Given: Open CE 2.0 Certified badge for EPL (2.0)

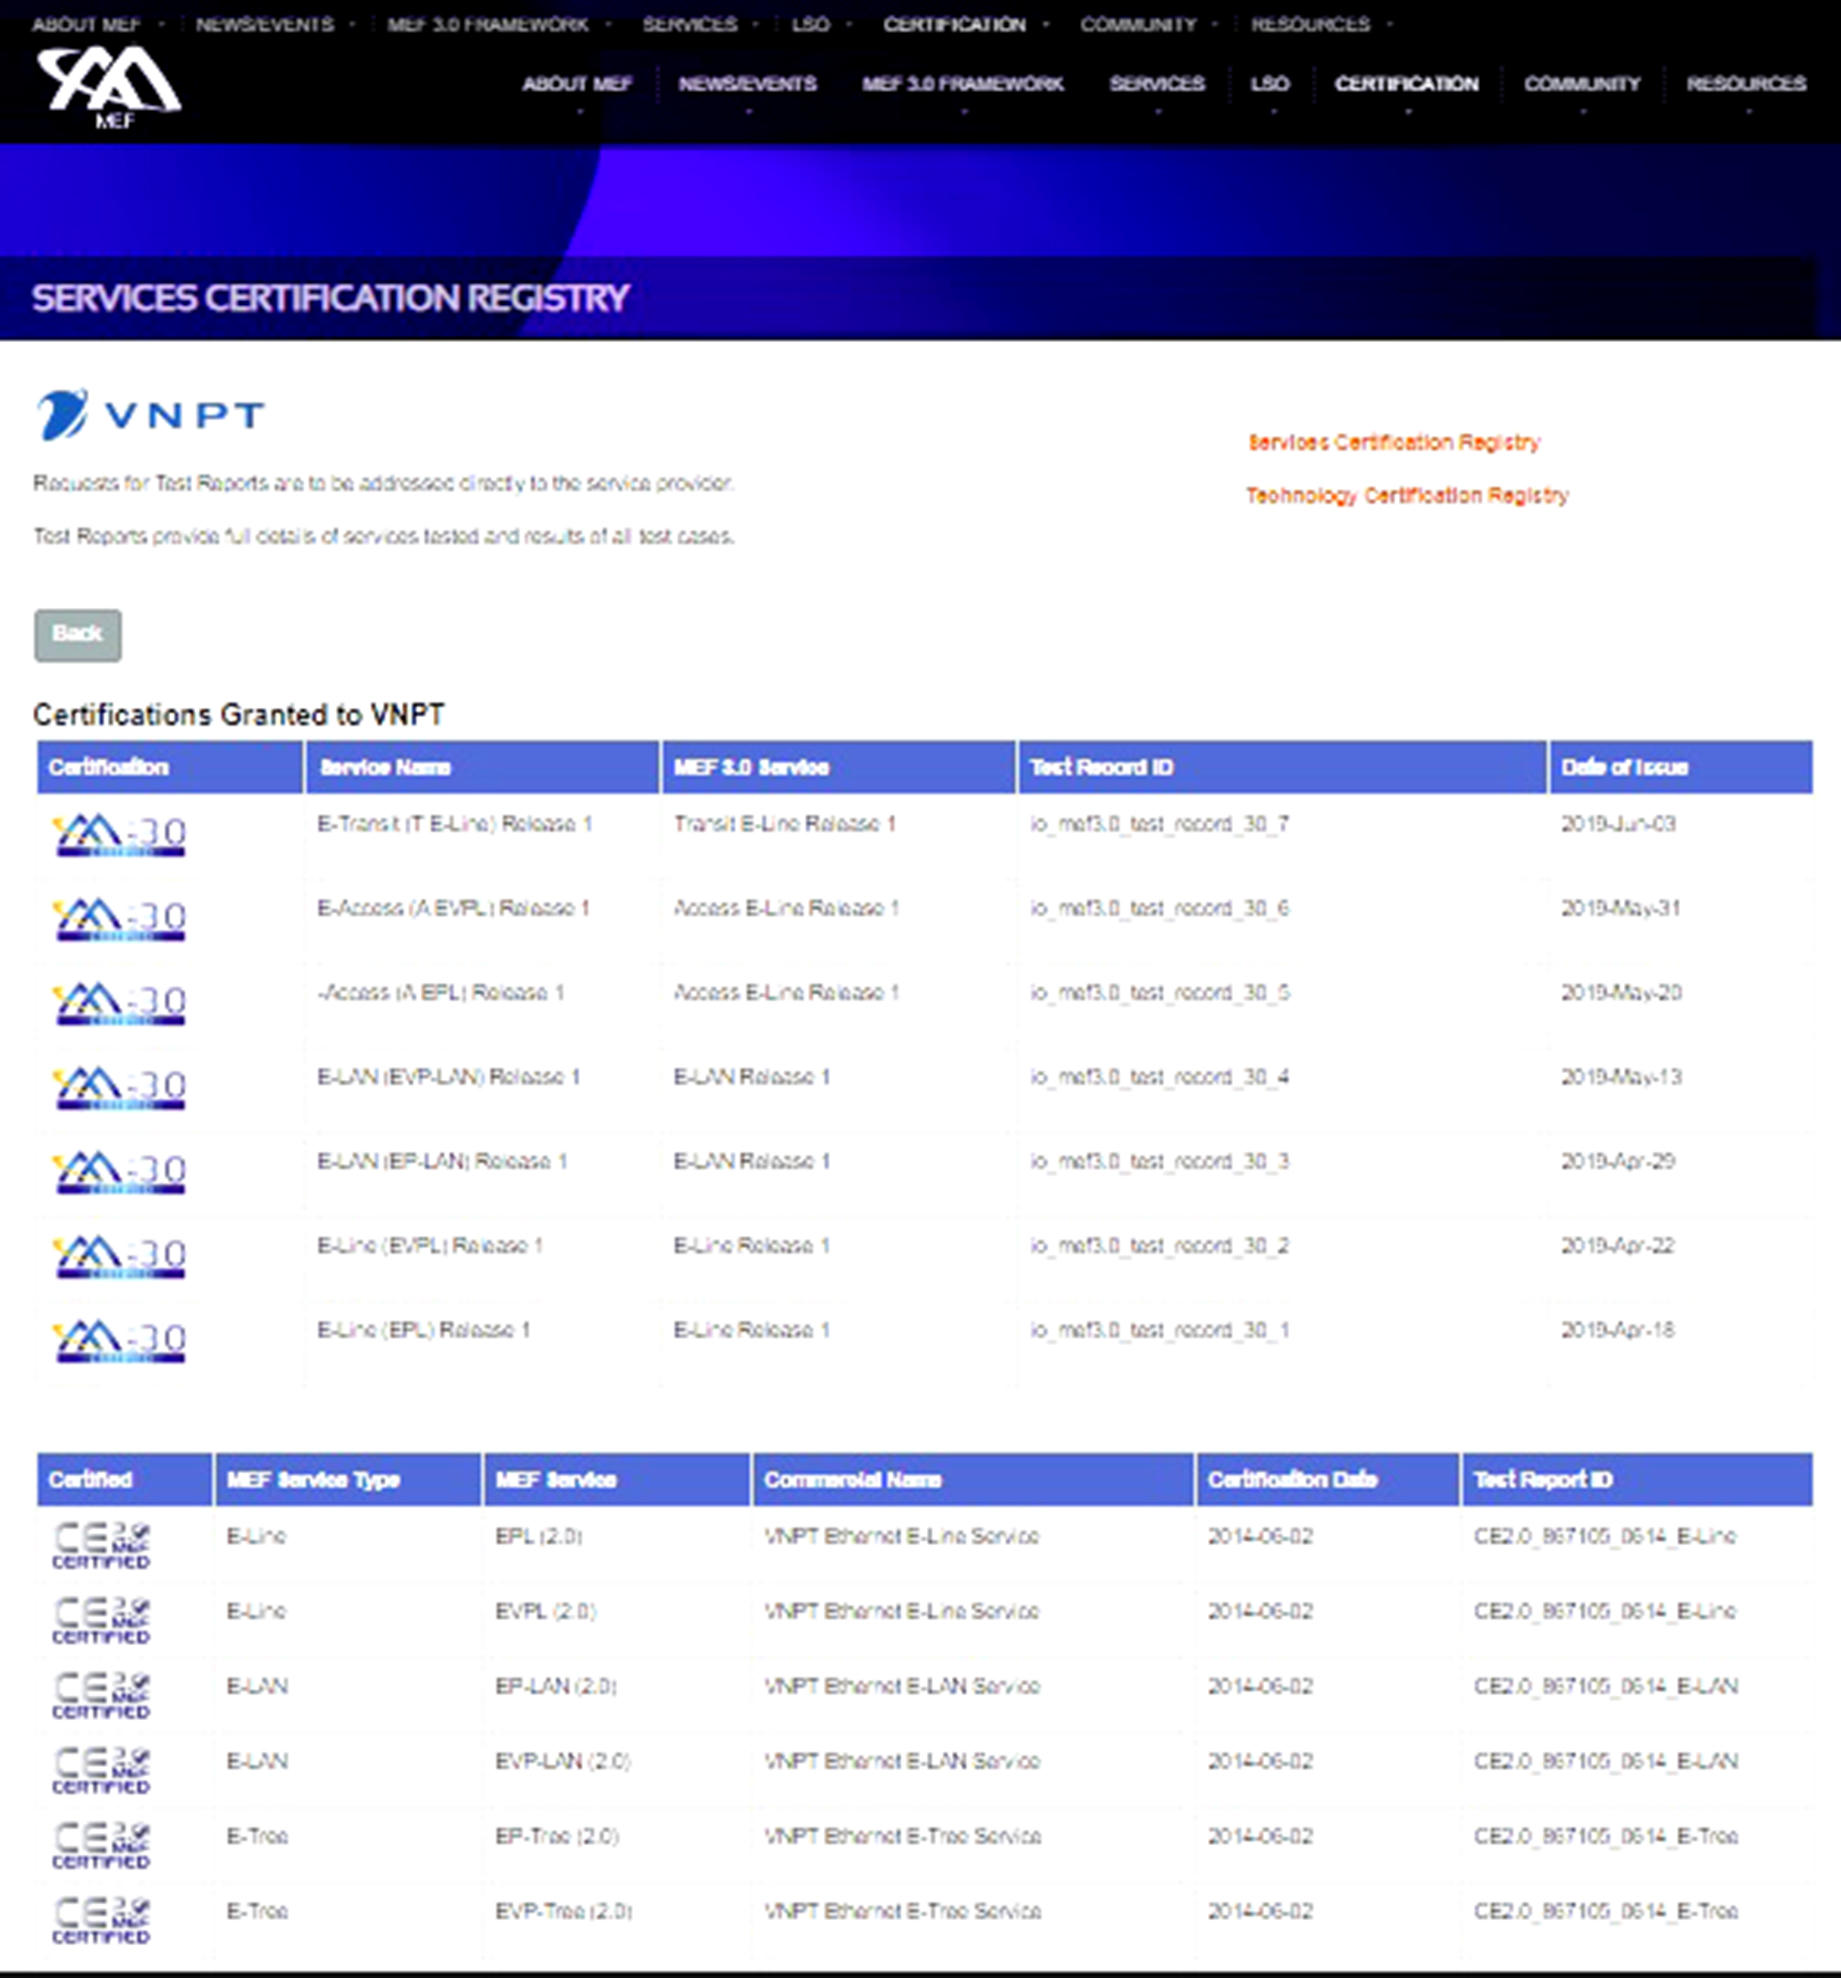Looking at the screenshot, I should click(101, 1546).
